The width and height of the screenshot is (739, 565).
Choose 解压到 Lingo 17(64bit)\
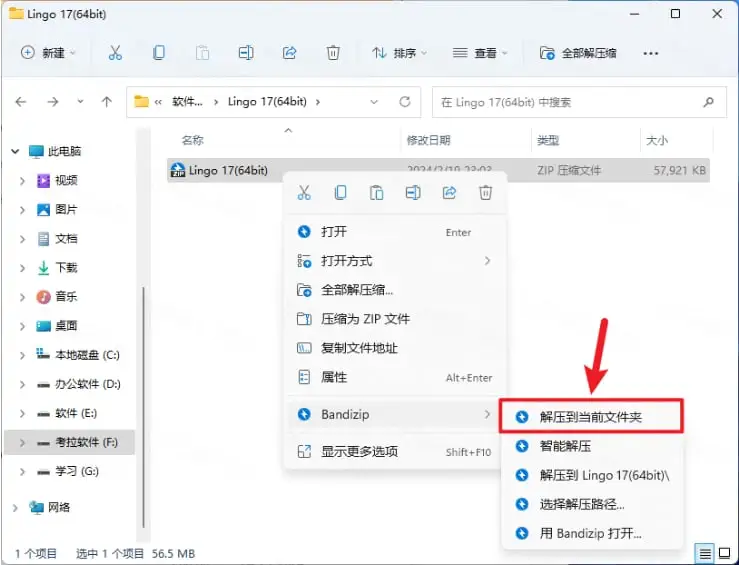pos(591,475)
